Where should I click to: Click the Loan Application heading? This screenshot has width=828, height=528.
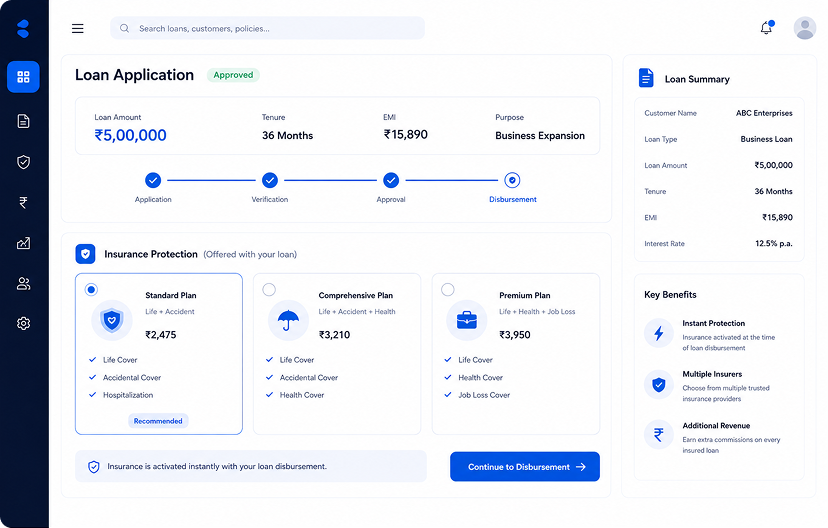tap(134, 75)
